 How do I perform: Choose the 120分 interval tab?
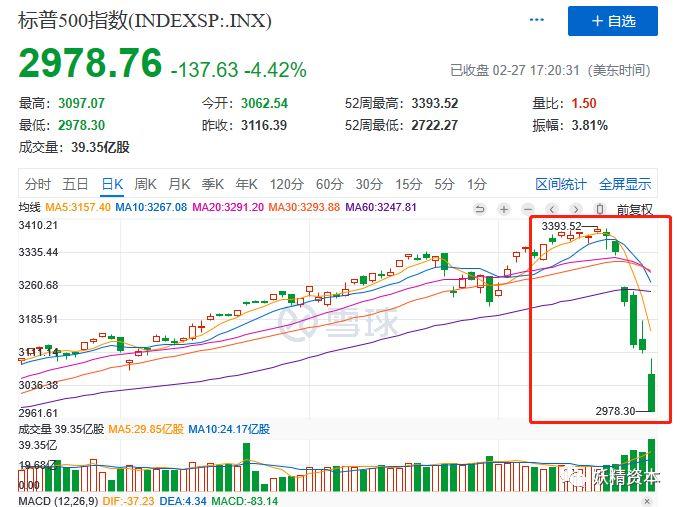click(x=286, y=184)
